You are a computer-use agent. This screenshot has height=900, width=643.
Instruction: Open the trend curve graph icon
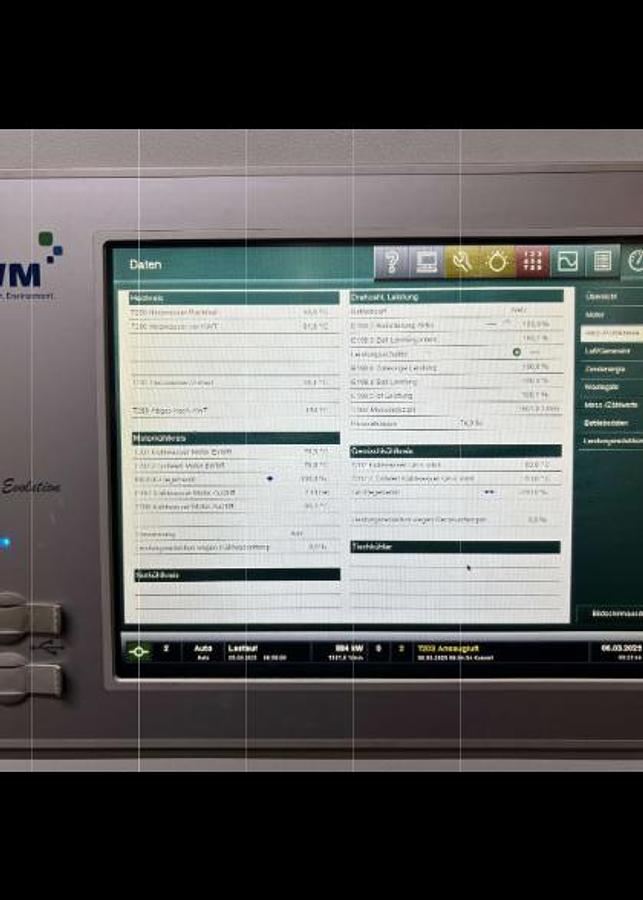tap(567, 262)
